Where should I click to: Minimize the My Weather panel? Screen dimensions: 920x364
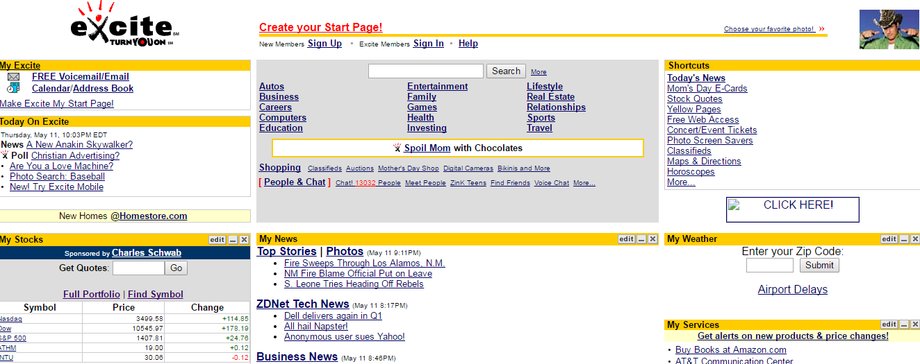pos(905,239)
